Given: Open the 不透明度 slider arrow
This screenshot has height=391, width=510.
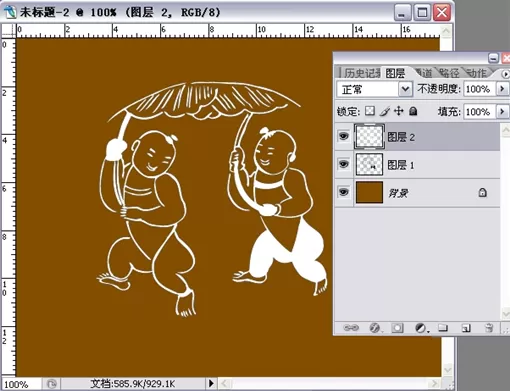Looking at the screenshot, I should [x=502, y=89].
